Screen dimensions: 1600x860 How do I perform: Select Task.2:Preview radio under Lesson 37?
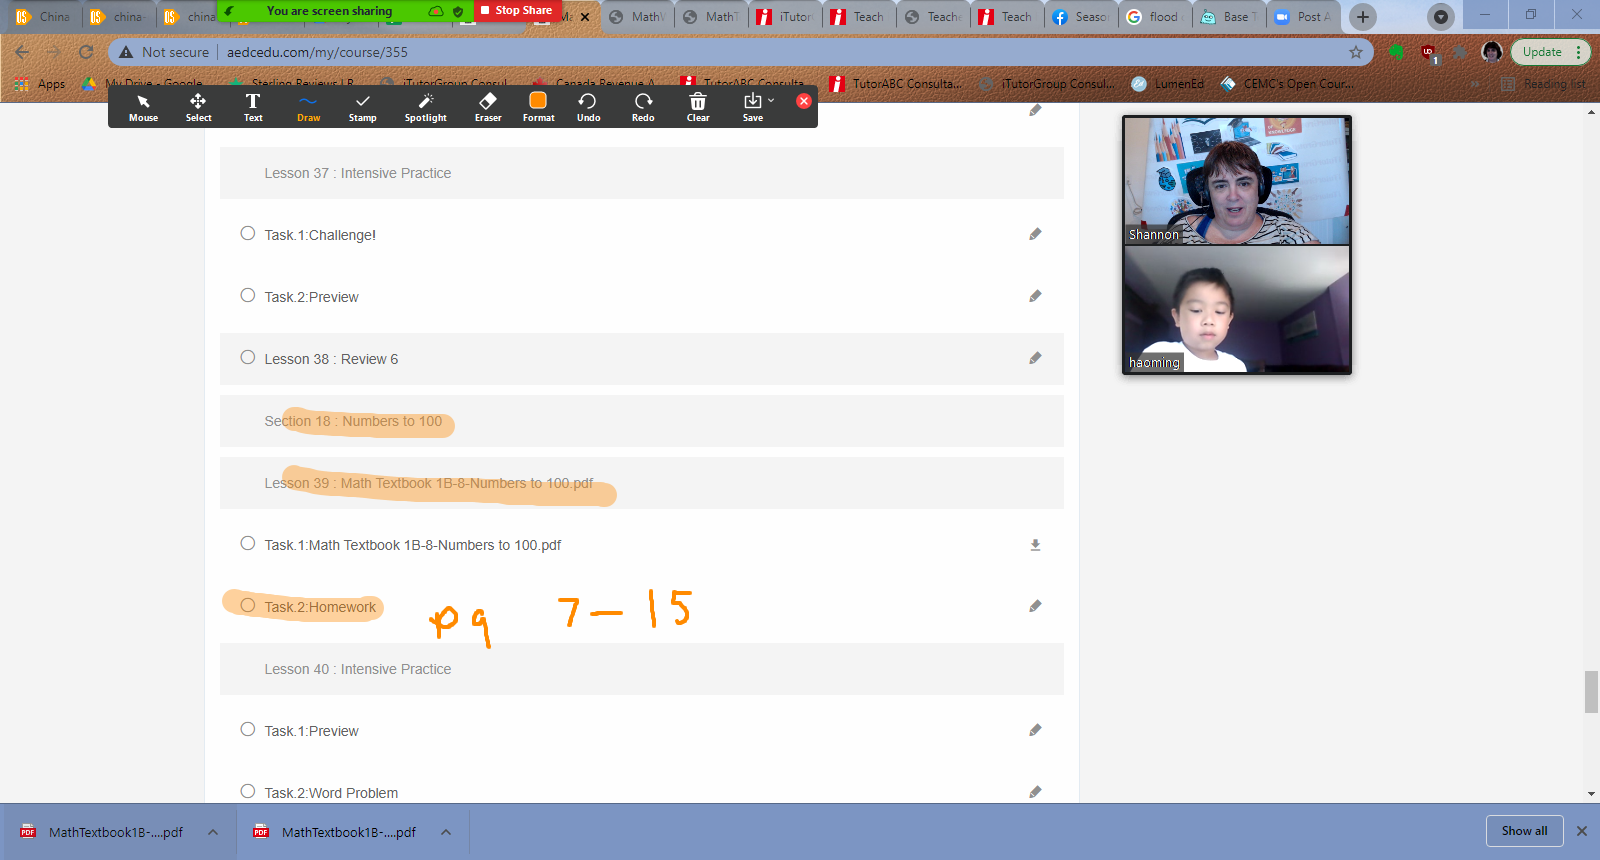(x=248, y=295)
